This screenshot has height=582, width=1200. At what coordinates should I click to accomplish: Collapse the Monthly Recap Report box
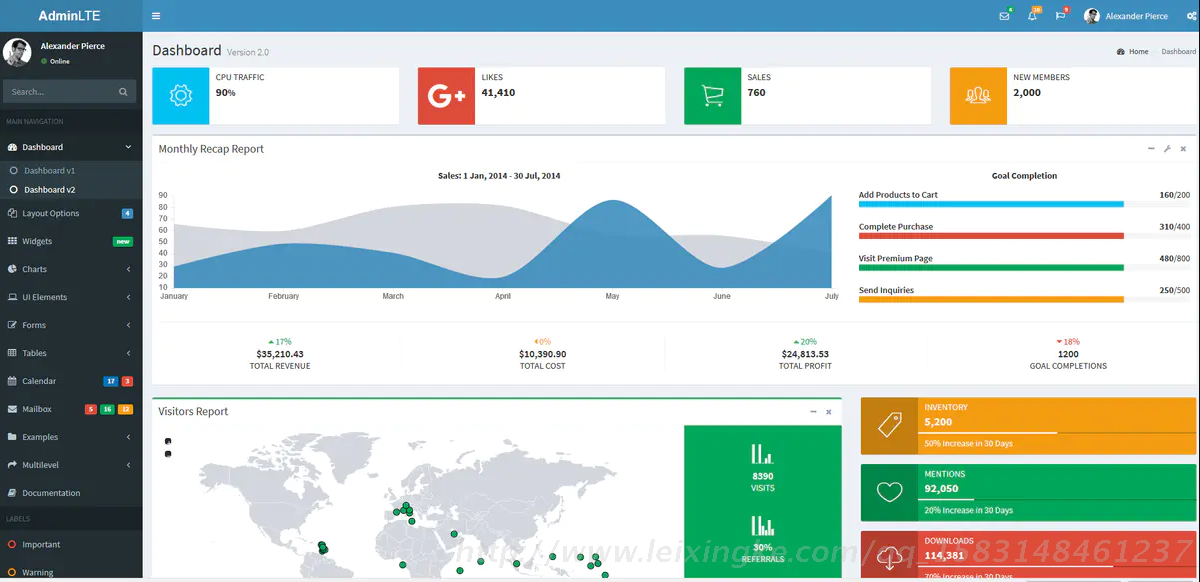tap(1151, 149)
